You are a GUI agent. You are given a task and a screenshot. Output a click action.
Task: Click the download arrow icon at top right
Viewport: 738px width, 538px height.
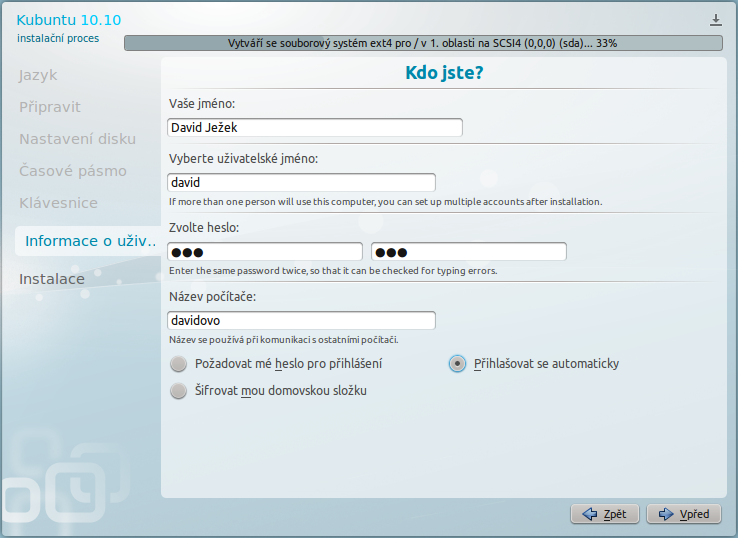tap(715, 20)
